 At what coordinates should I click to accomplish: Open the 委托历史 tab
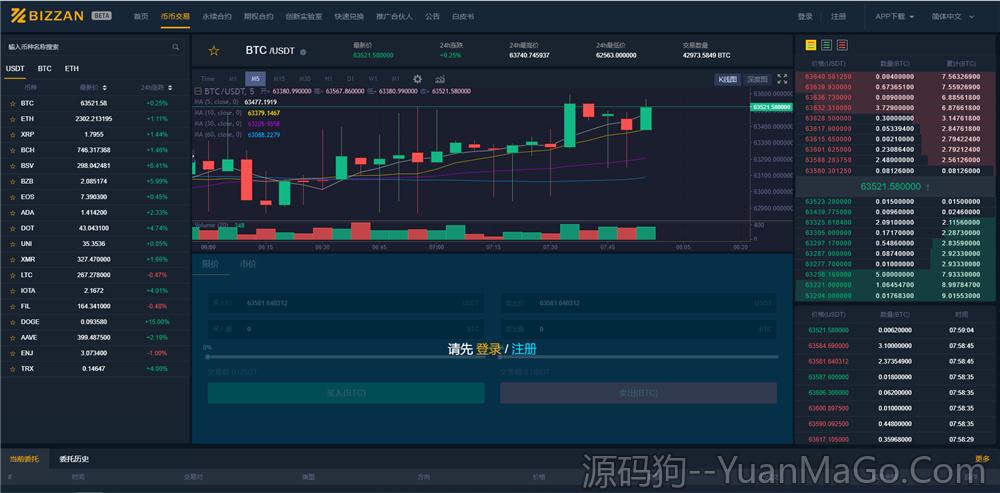(74, 459)
